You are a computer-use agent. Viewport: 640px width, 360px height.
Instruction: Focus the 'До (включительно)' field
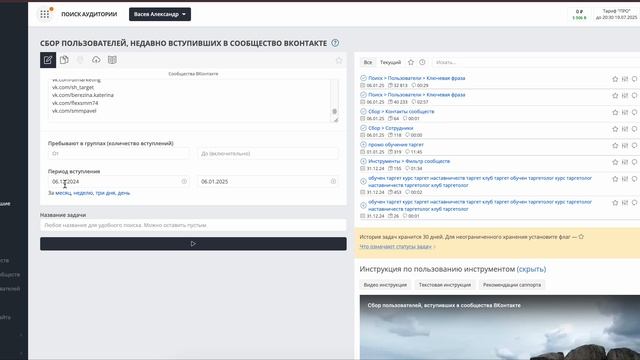coord(268,153)
